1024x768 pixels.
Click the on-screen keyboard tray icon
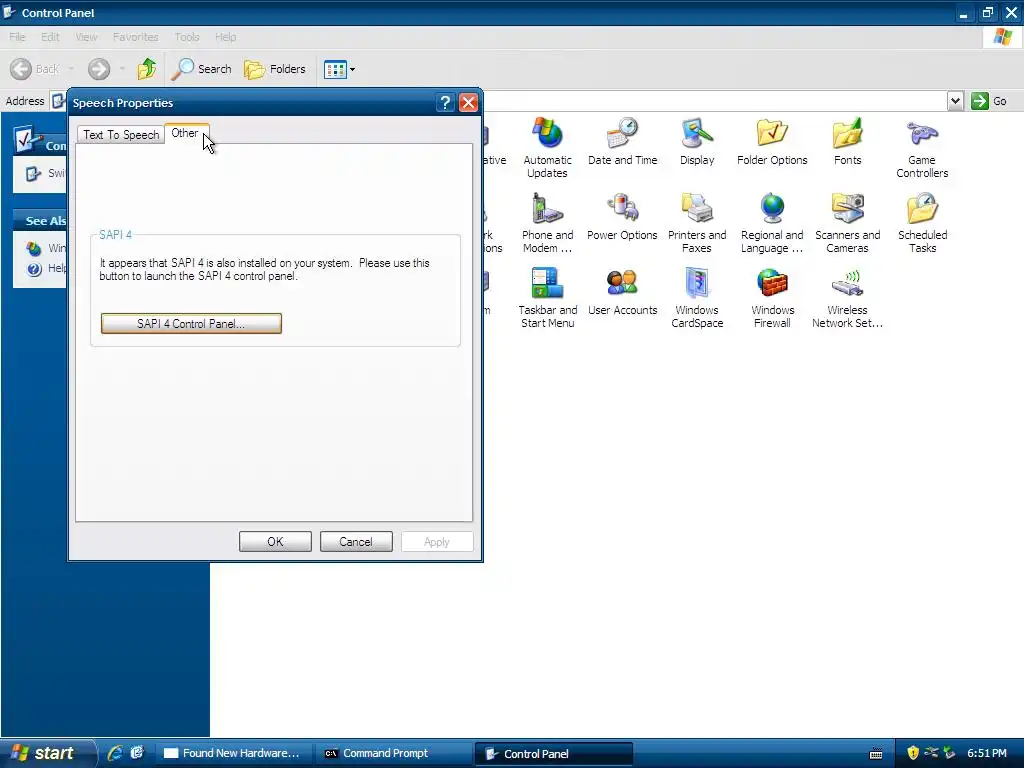876,754
